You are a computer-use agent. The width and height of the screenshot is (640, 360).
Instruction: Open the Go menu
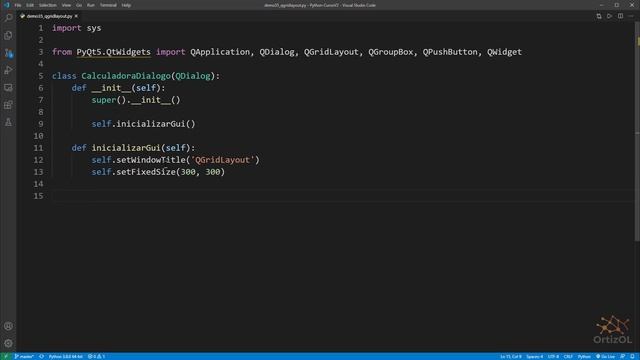tap(79, 5)
